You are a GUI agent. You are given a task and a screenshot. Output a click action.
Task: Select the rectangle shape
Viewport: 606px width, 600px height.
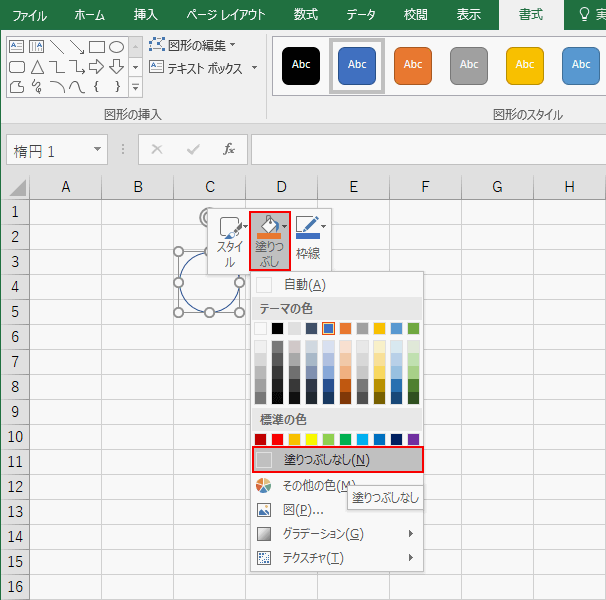point(97,47)
